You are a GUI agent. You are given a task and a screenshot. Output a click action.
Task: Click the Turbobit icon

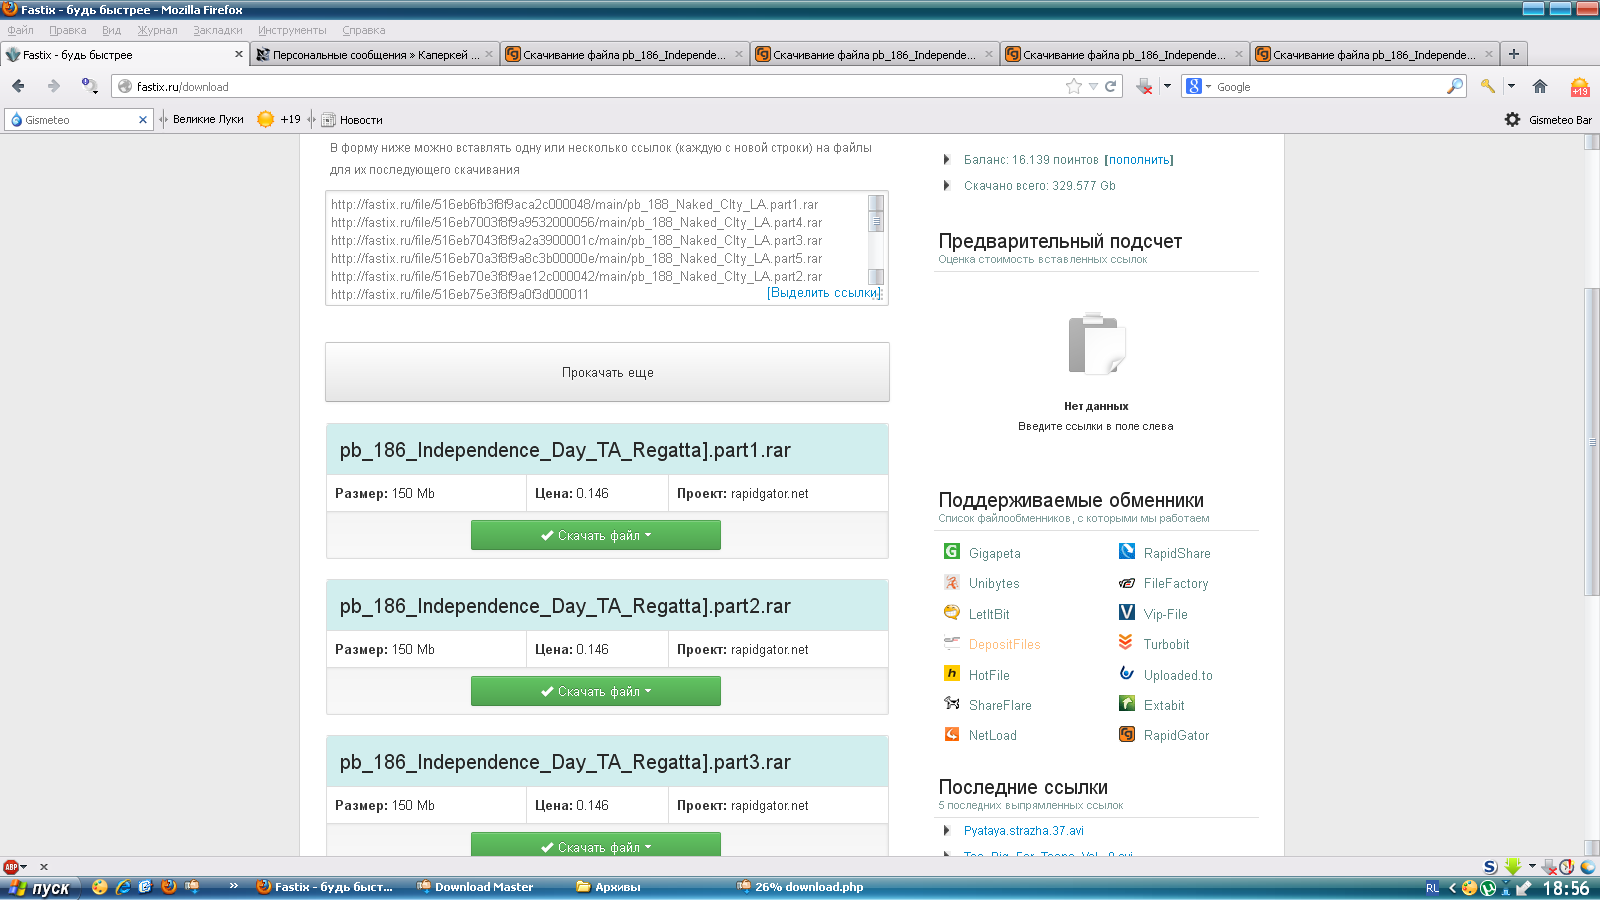(1127, 643)
